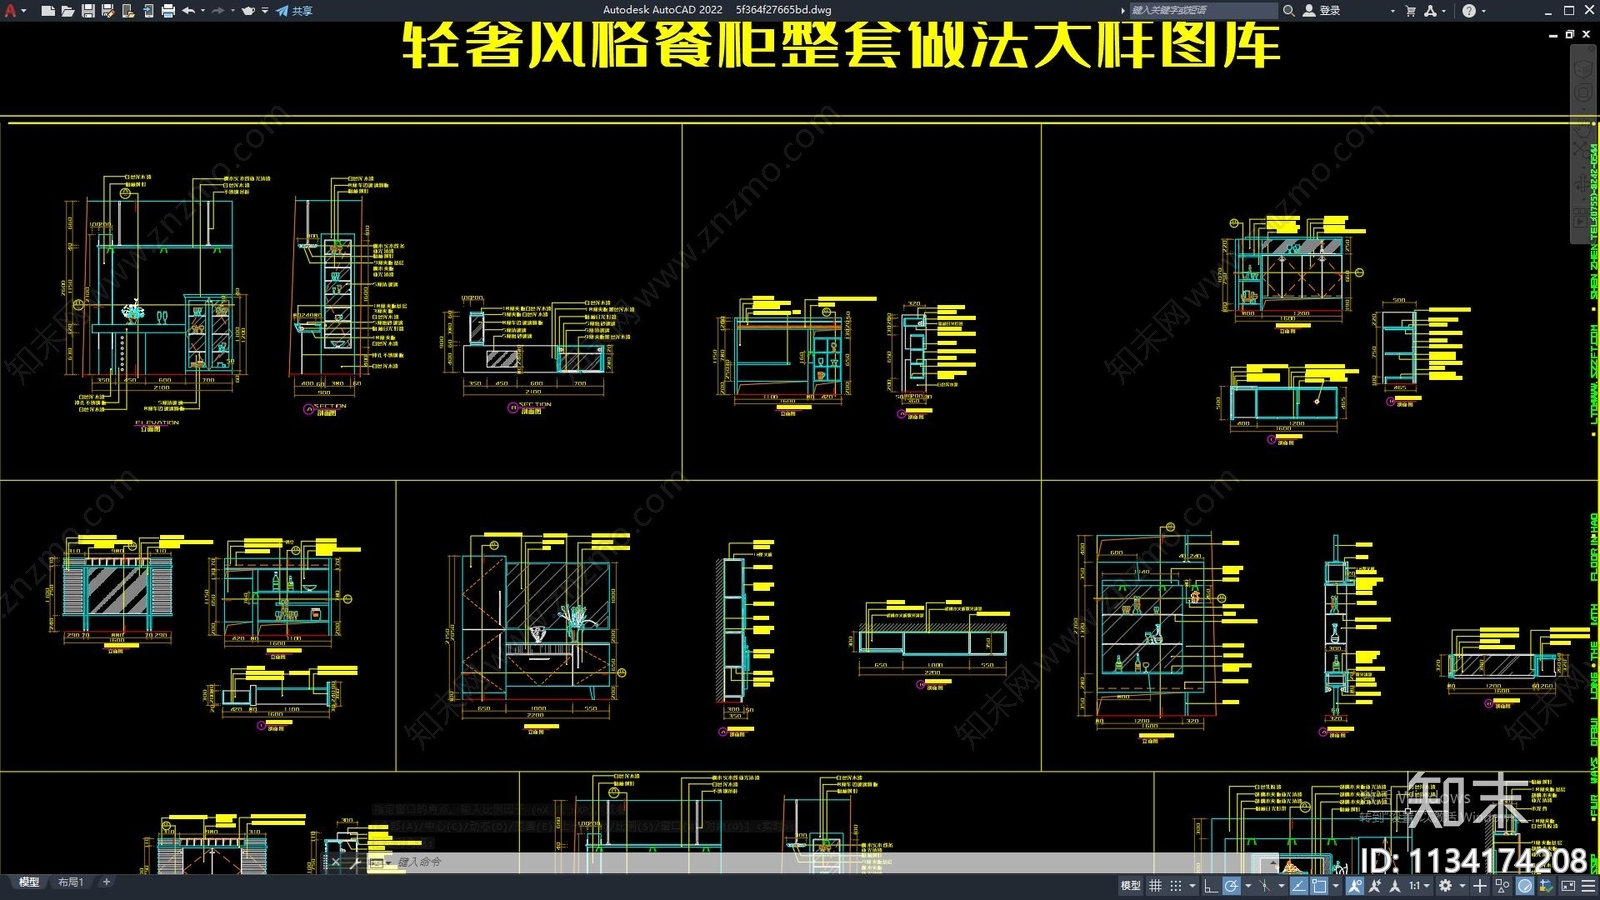Toggle ortho mode
The height and width of the screenshot is (900, 1600).
pos(1210,886)
